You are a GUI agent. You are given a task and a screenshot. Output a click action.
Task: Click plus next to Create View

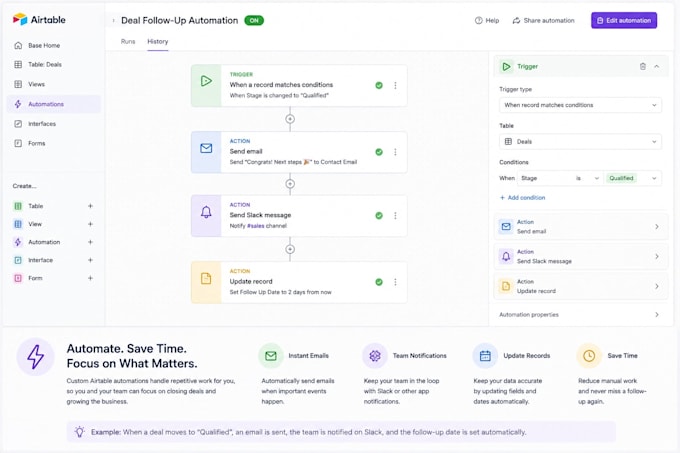pyautogui.click(x=90, y=224)
